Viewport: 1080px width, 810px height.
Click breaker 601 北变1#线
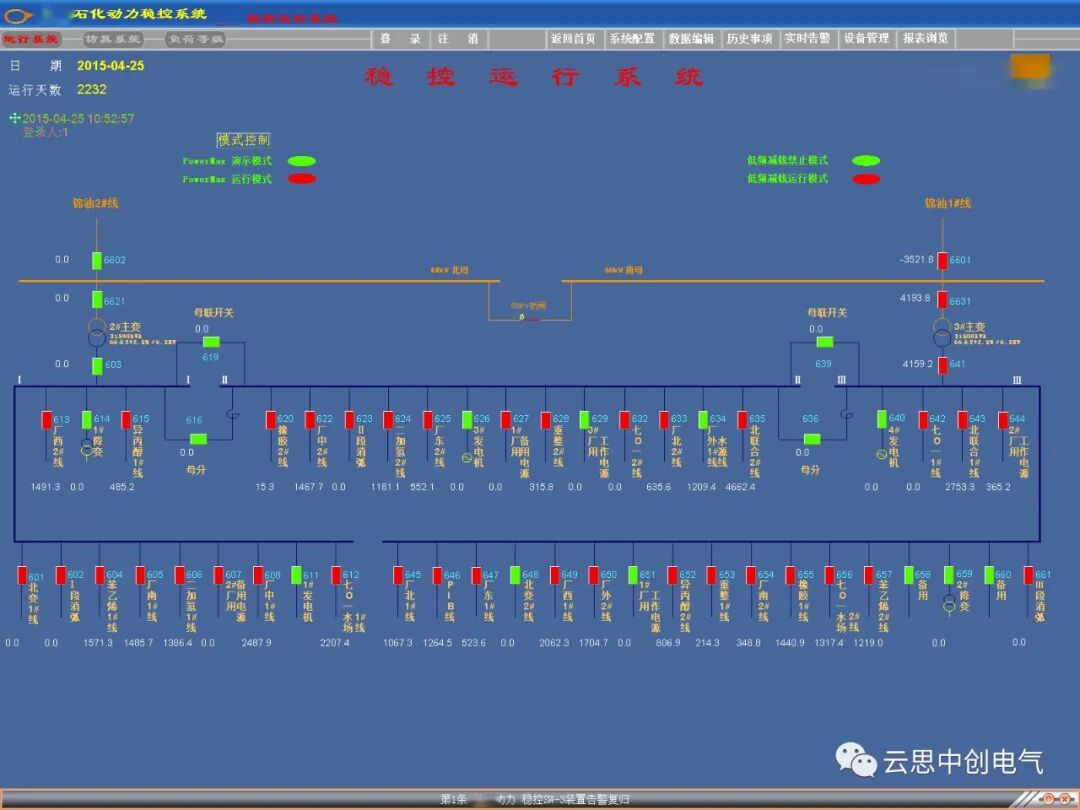point(22,575)
